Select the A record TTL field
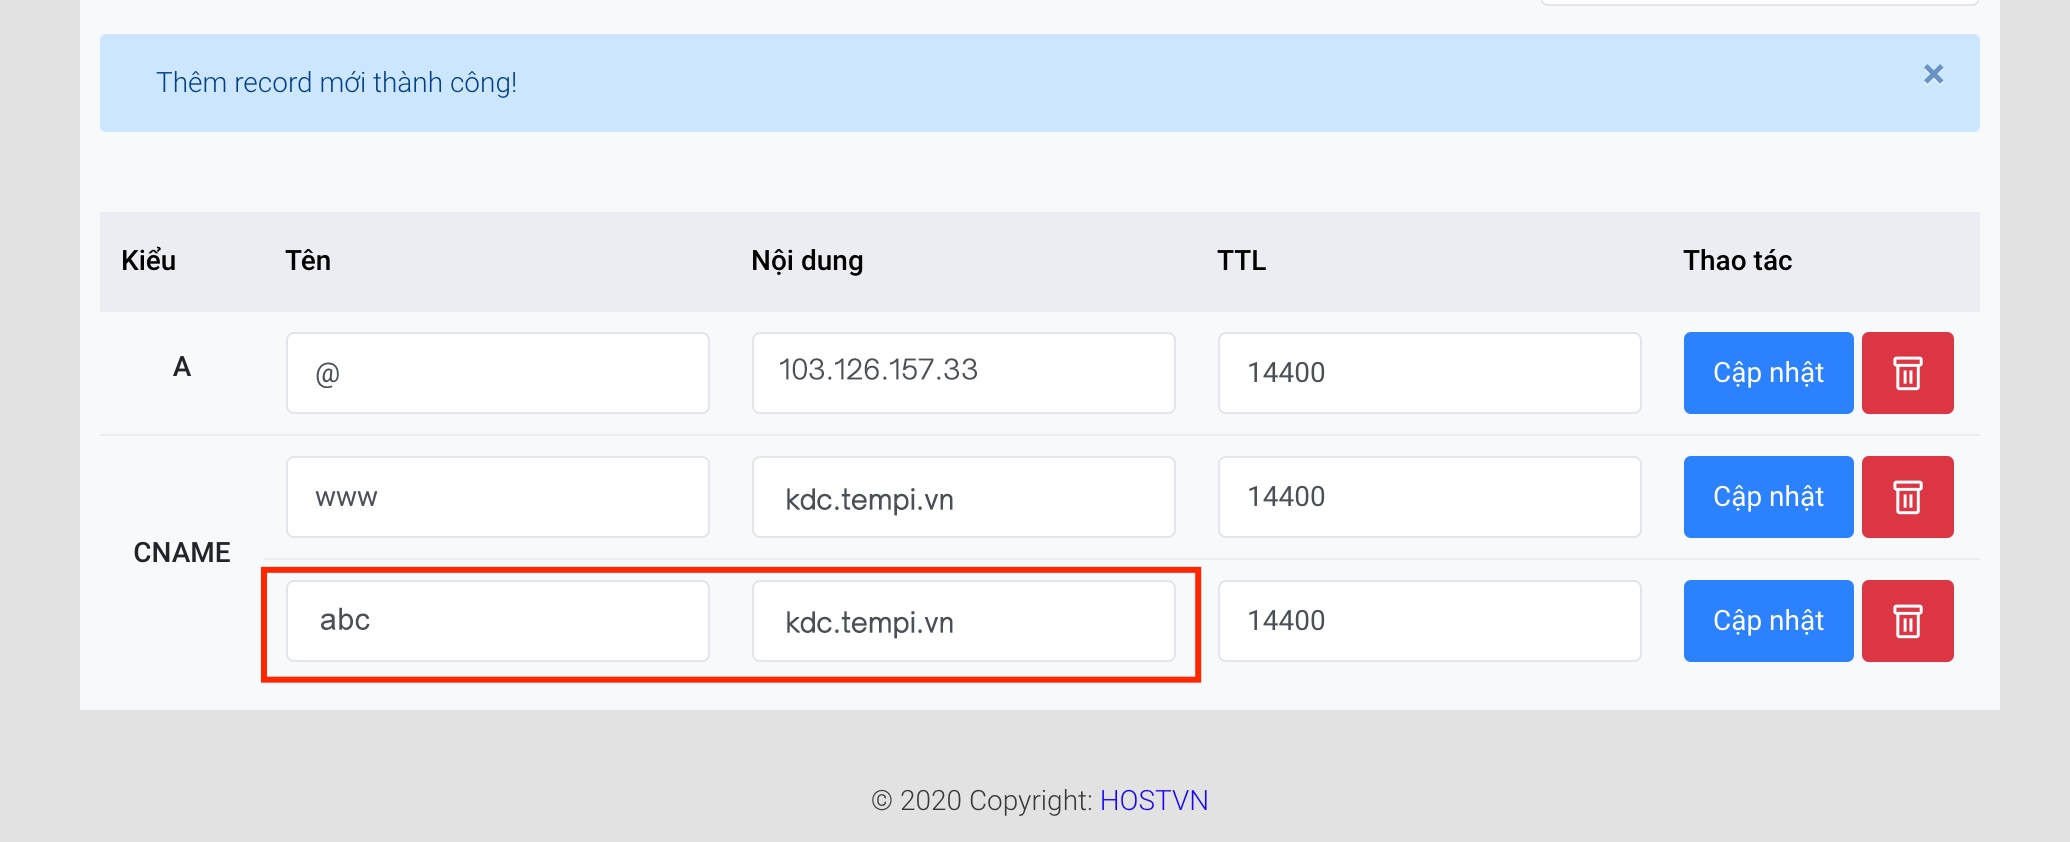Viewport: 2070px width, 842px height. click(x=1429, y=373)
